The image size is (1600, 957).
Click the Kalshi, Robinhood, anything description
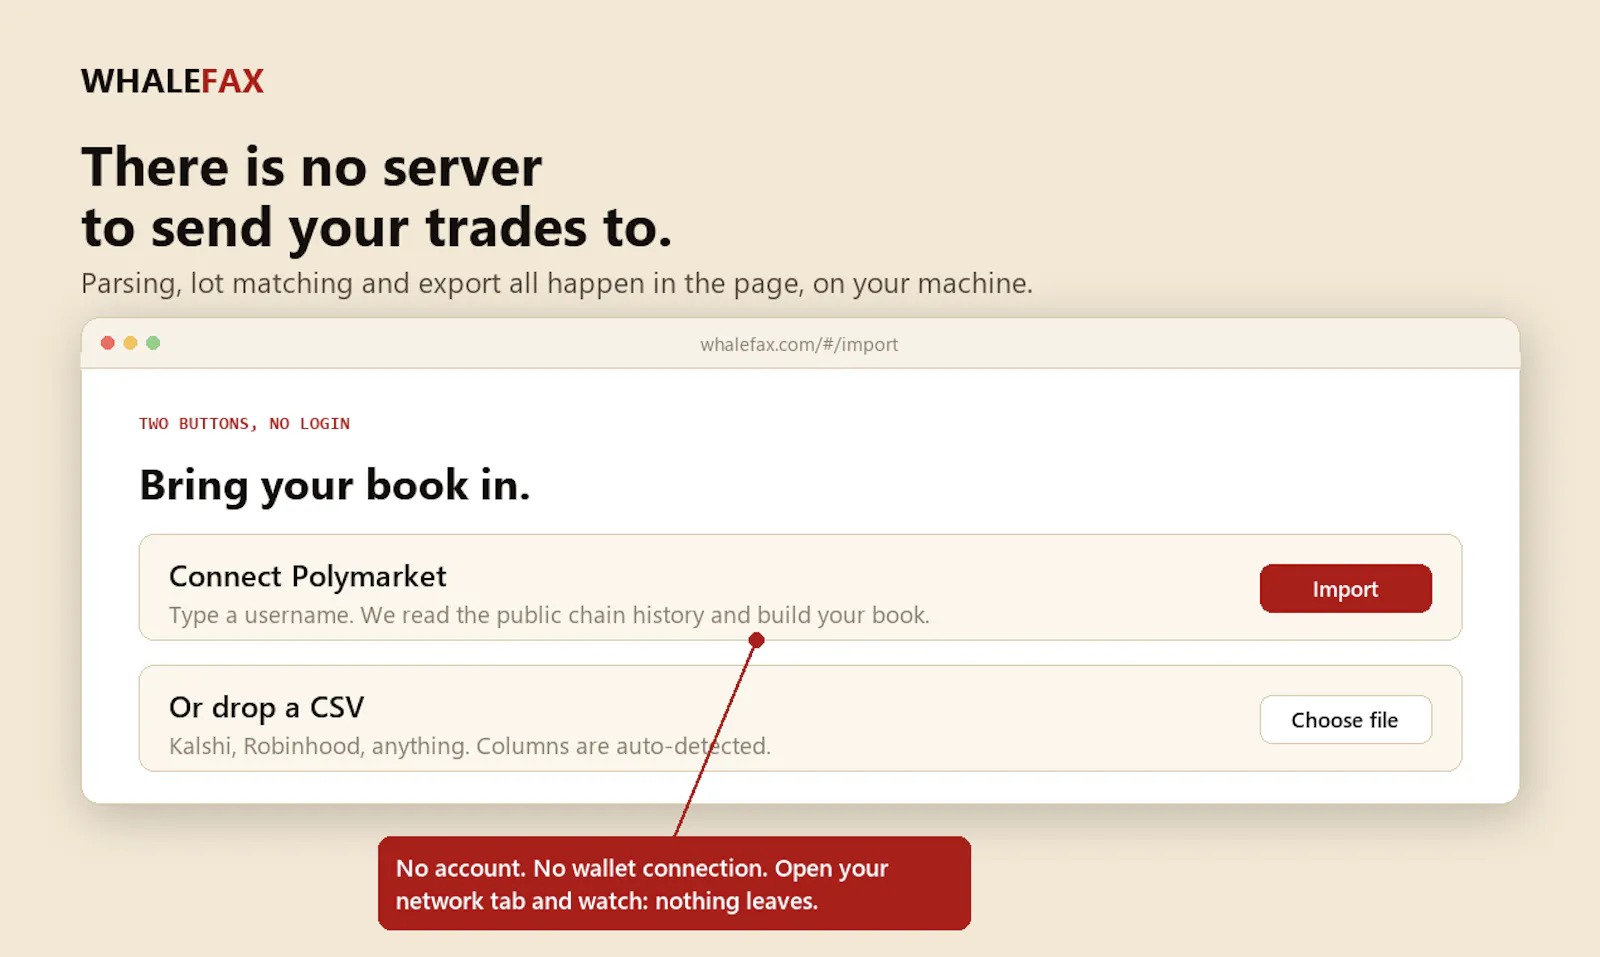470,746
